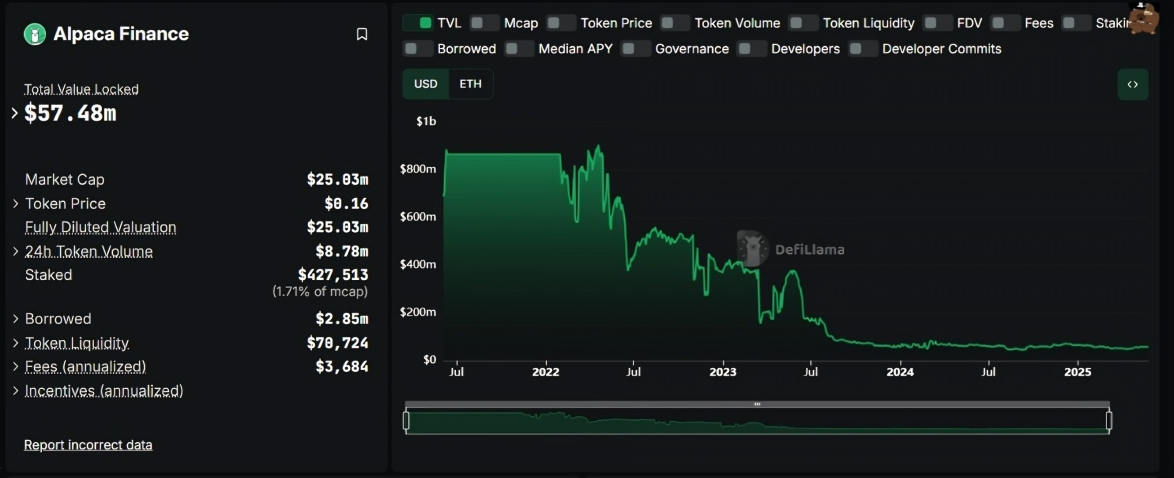The height and width of the screenshot is (478, 1174).
Task: Expand Total Value Locked breakdown
Action: (14, 113)
